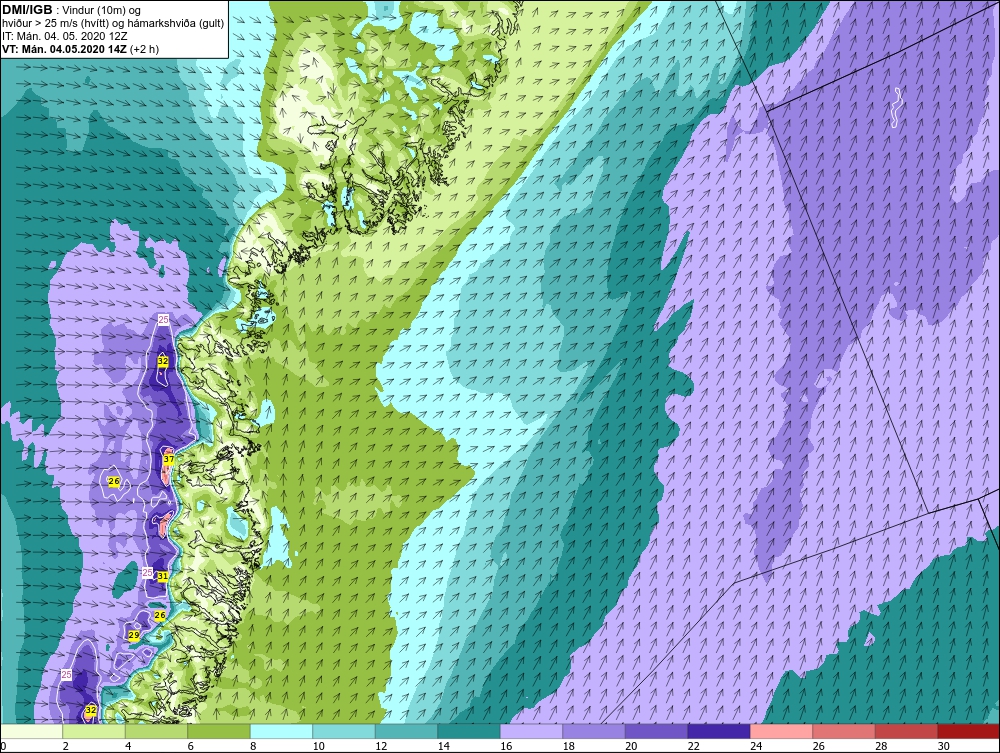The height and width of the screenshot is (753, 1000).
Task: Click the legend scale value 20
Action: [x=631, y=746]
